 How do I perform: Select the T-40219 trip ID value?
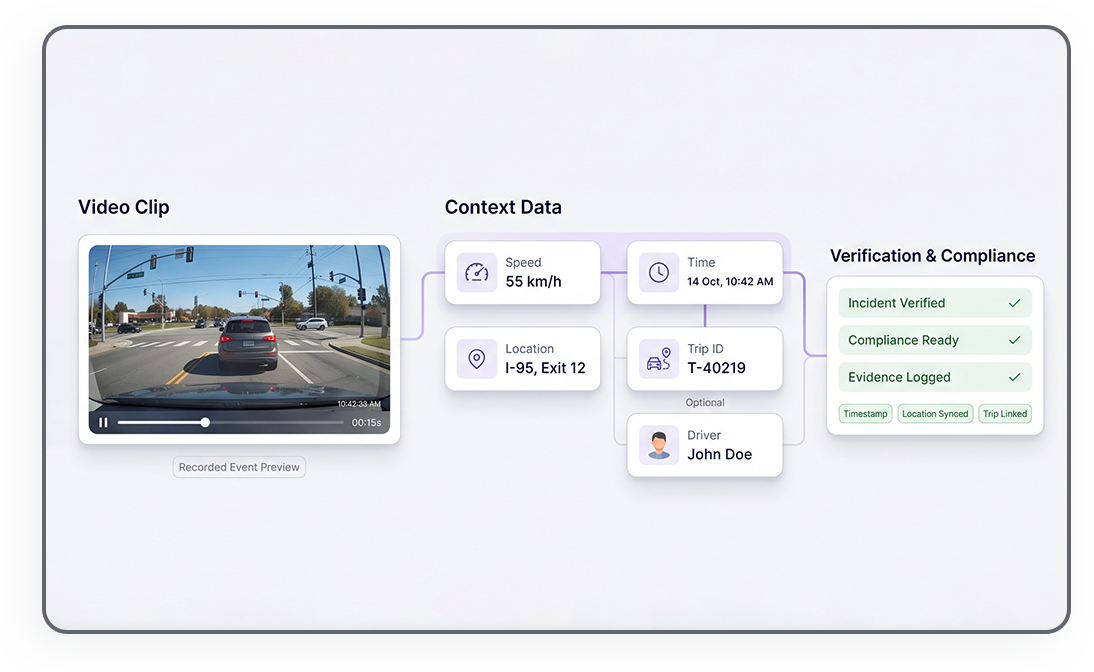tap(717, 368)
